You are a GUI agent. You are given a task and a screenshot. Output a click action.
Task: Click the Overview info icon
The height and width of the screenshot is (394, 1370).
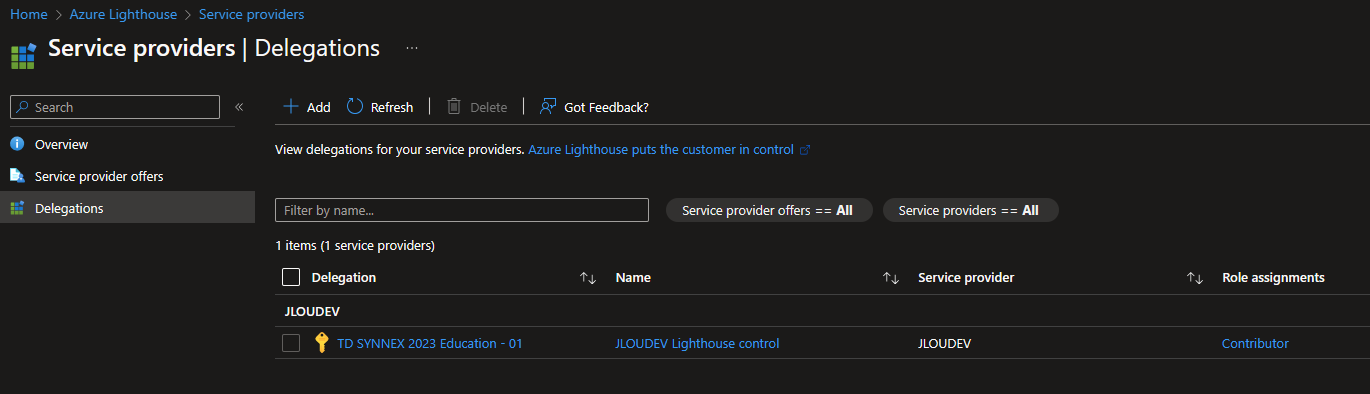(x=16, y=144)
